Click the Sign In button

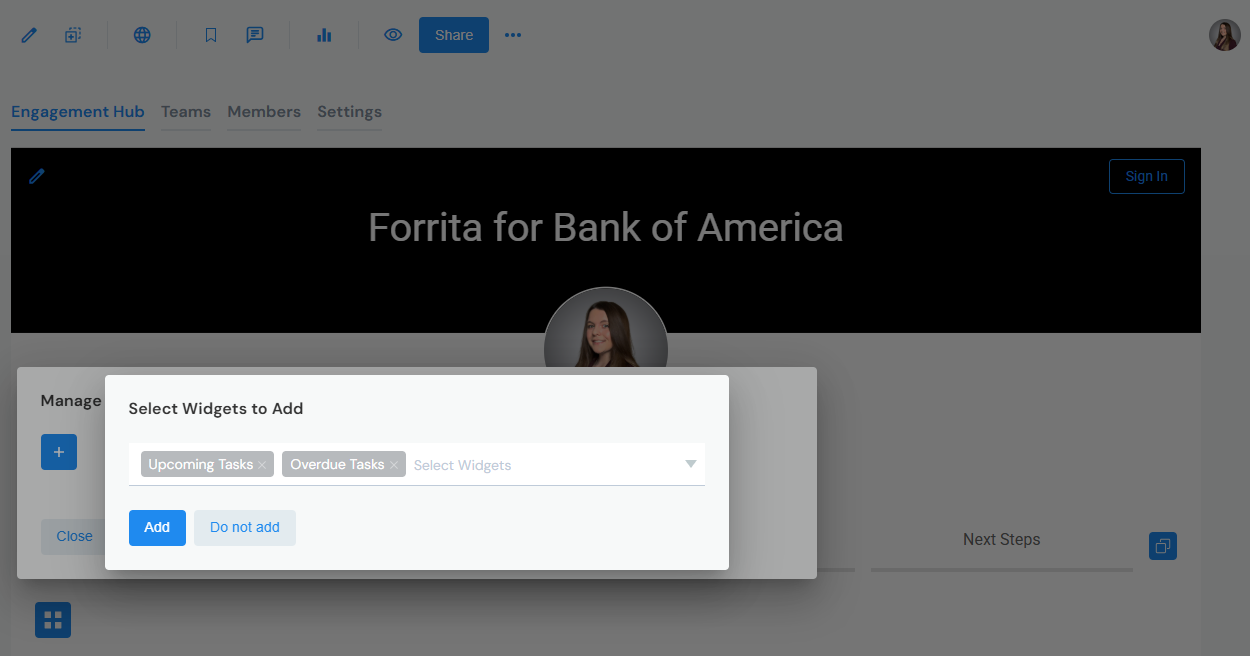(x=1146, y=176)
